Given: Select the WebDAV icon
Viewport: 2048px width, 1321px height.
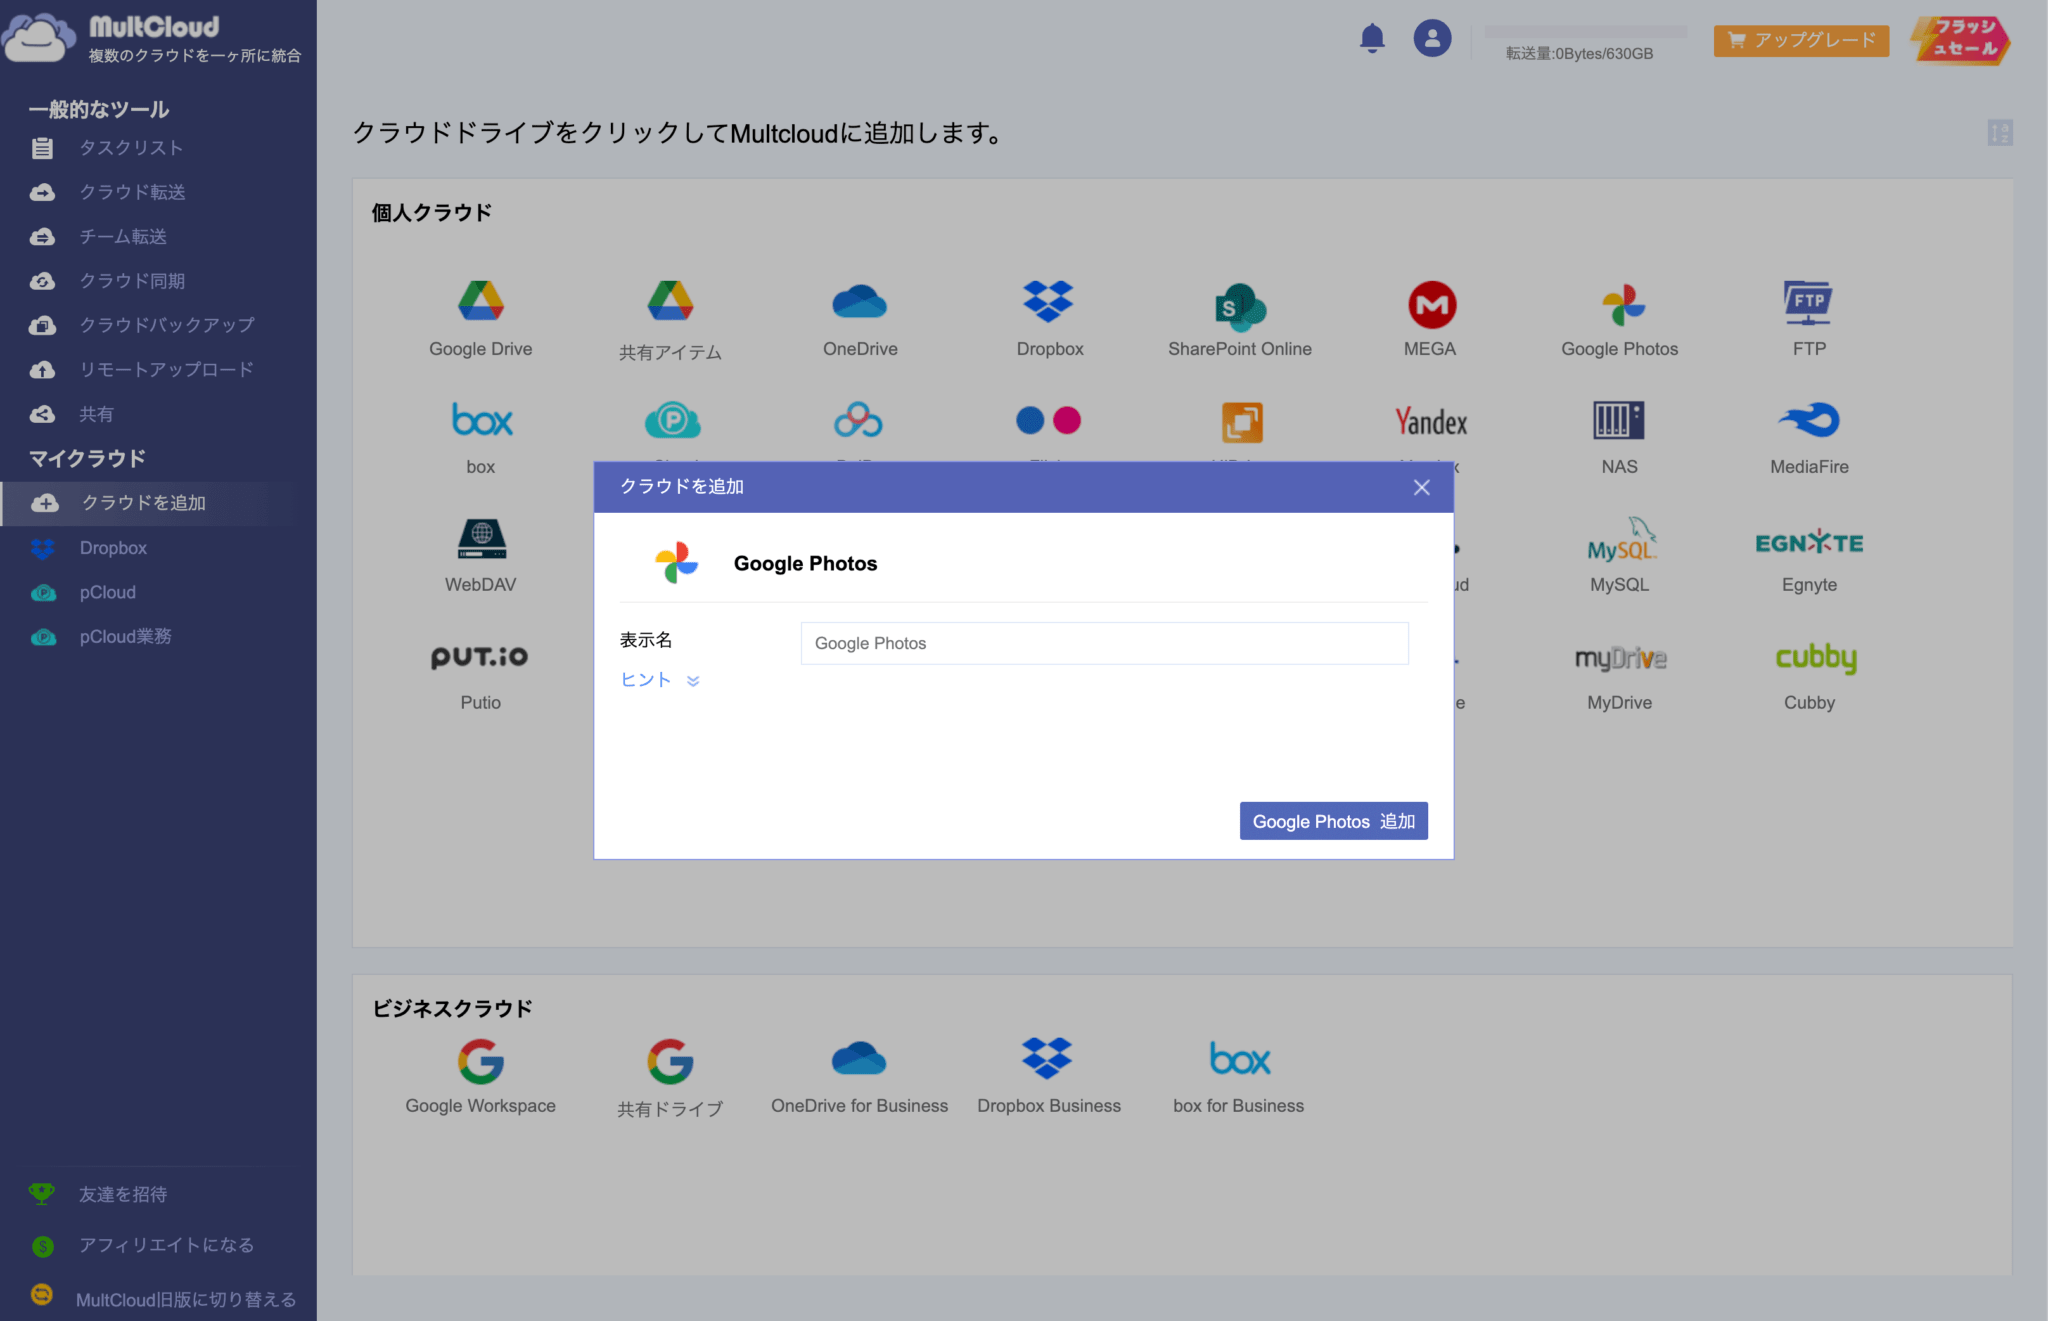Looking at the screenshot, I should 480,539.
